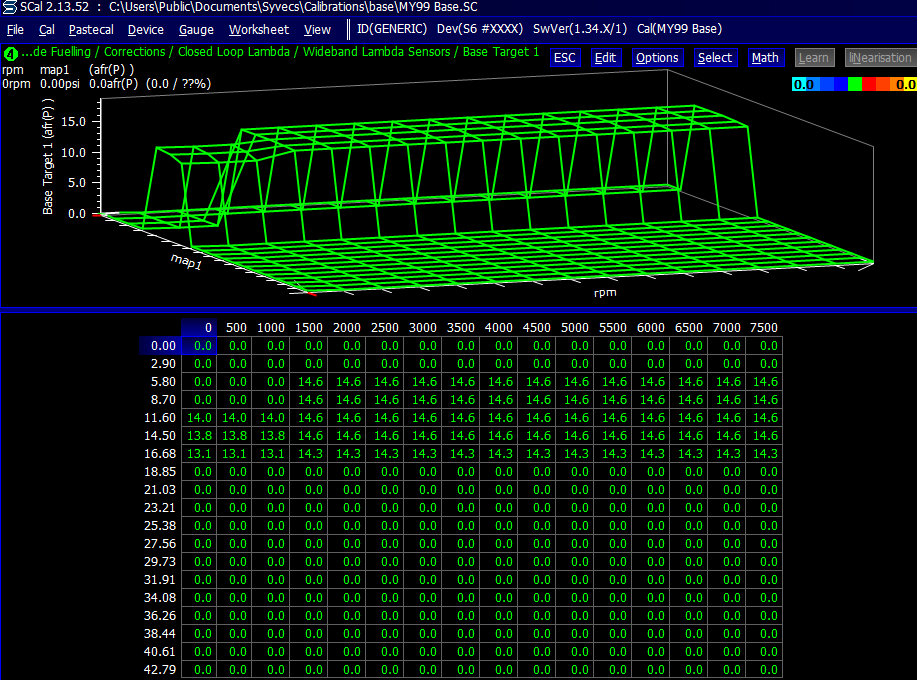This screenshot has height=680, width=917.
Task: Open the Options button menu
Action: [657, 58]
